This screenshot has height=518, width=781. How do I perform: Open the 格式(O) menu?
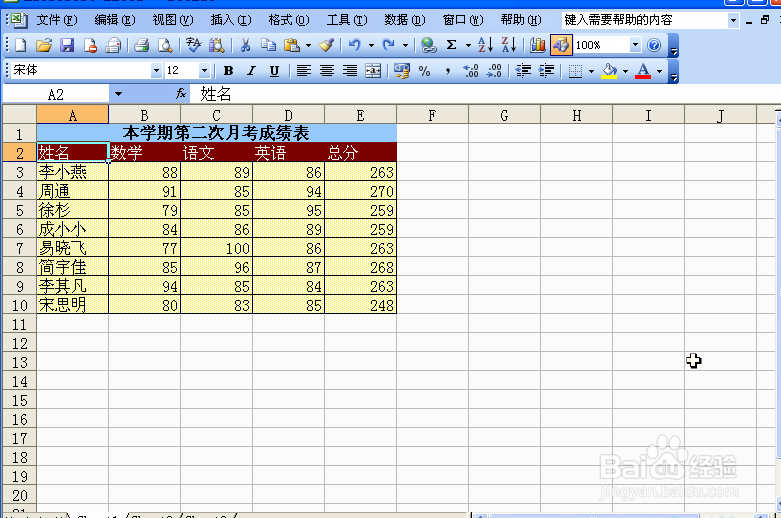pos(289,20)
